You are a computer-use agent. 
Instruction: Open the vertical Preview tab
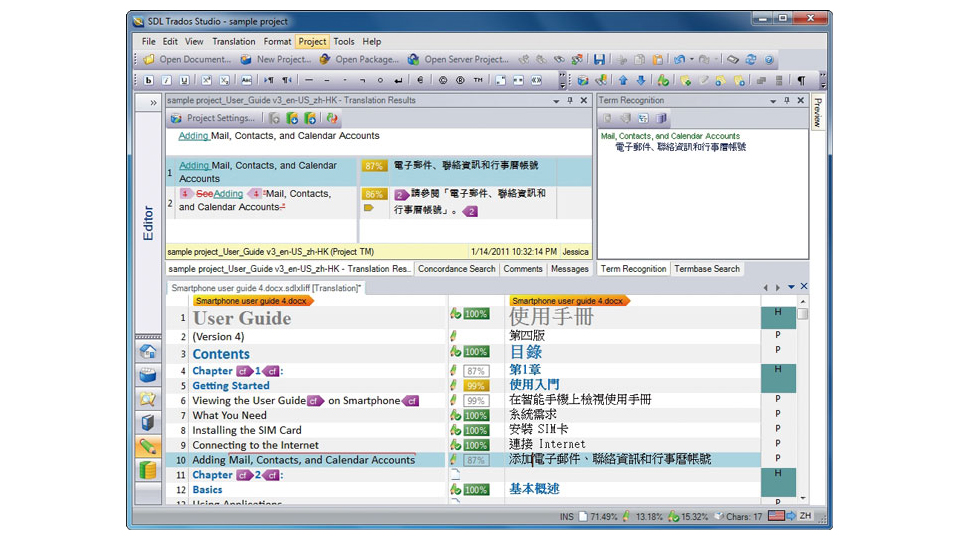[x=817, y=112]
